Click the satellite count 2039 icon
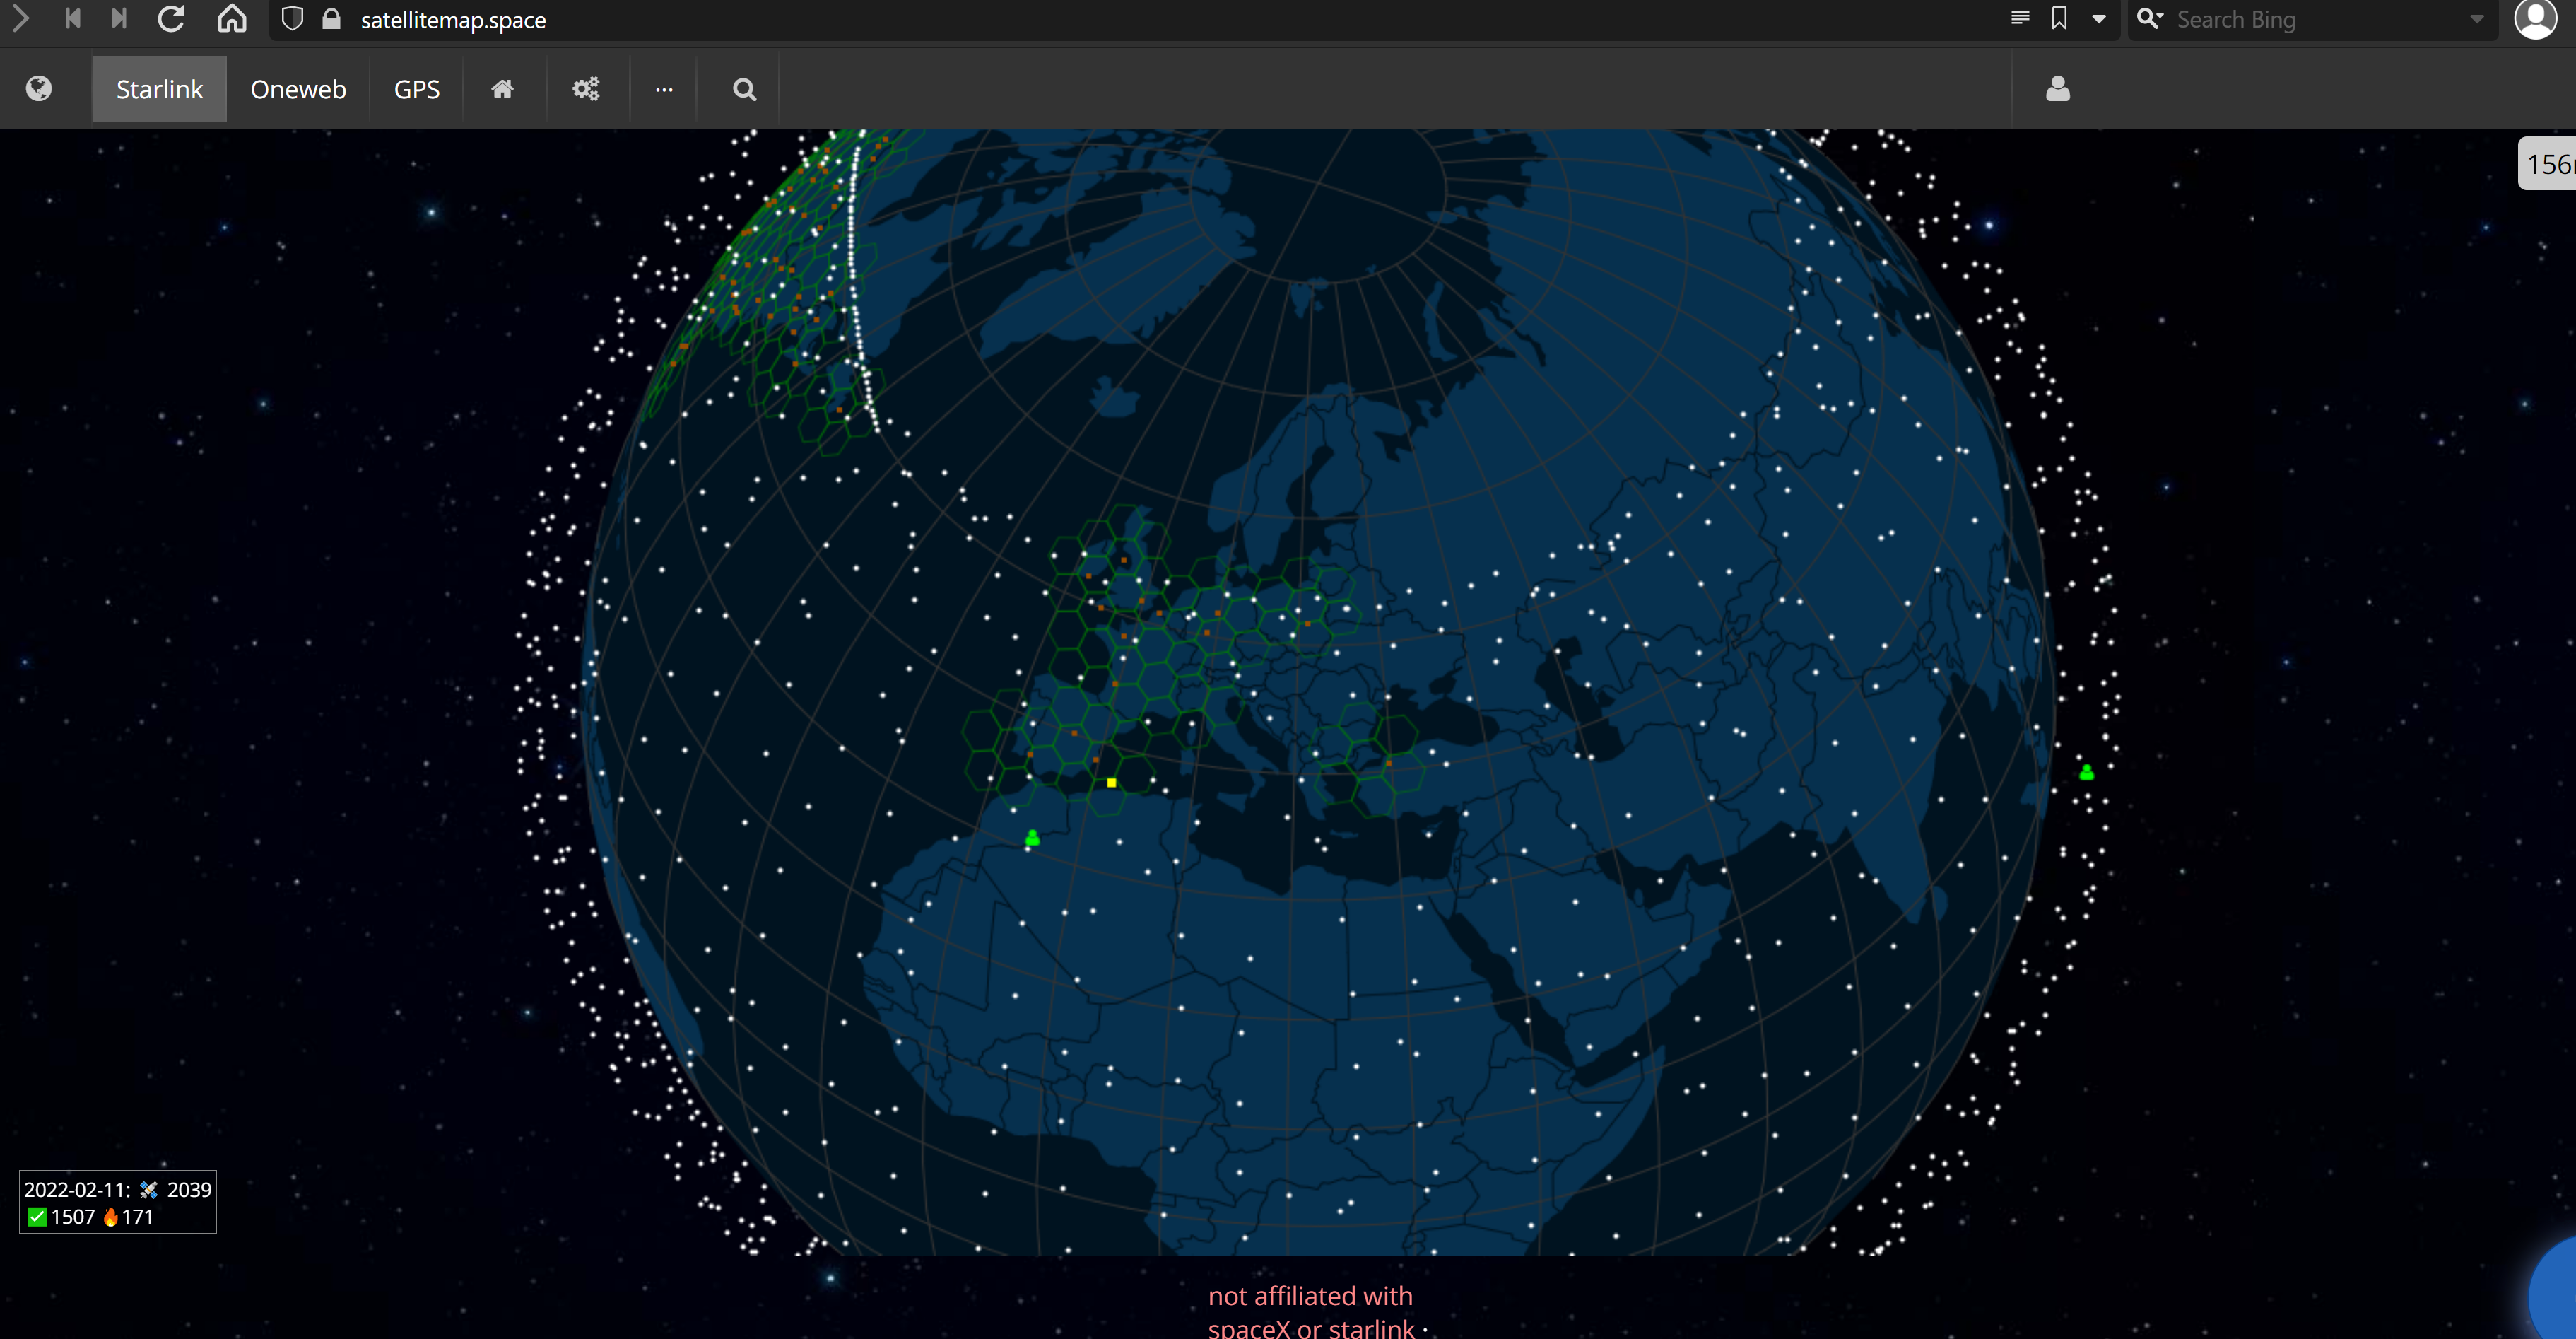 (x=149, y=1189)
